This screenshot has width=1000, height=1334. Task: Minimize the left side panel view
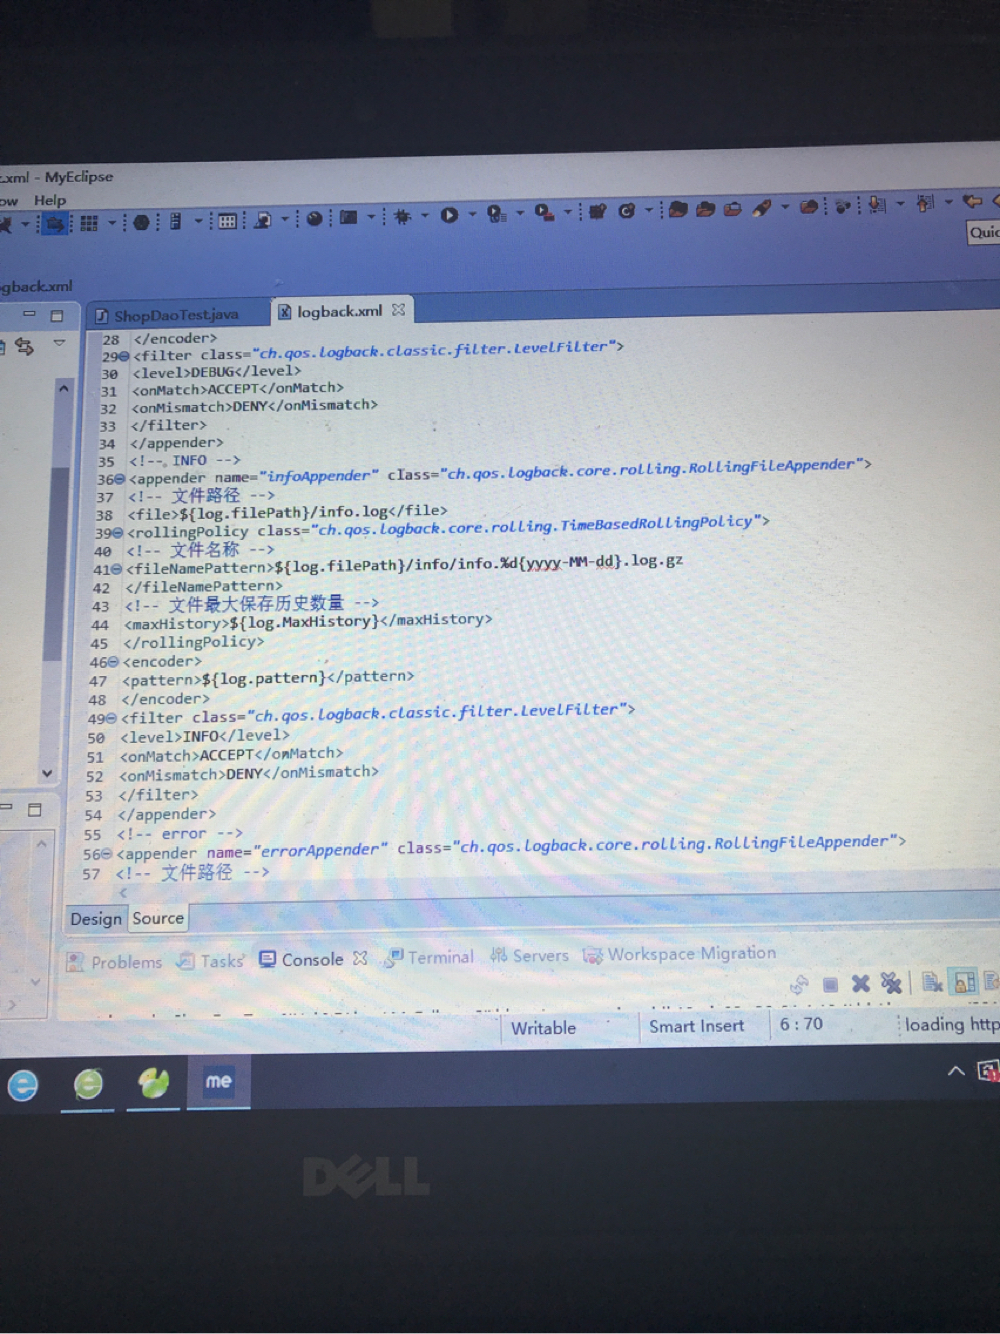29,315
